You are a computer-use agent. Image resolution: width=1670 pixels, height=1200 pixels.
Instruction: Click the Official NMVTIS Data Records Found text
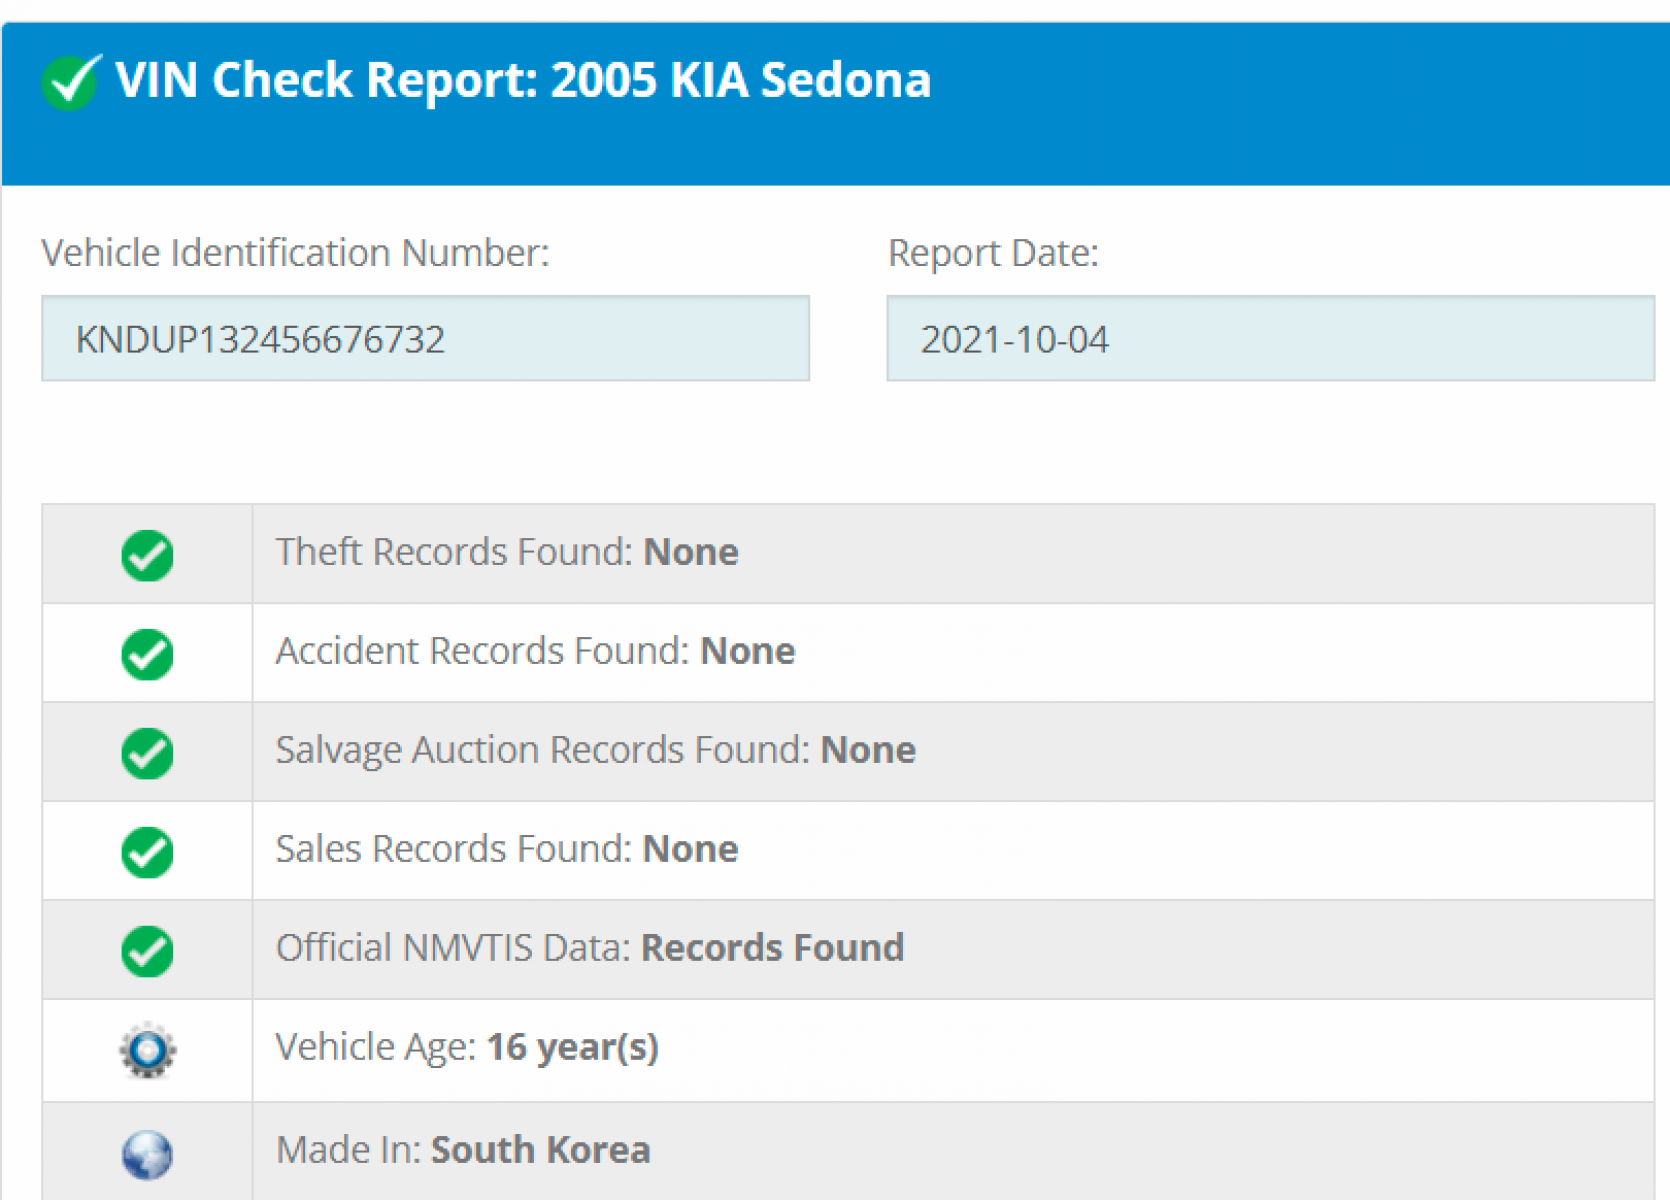(590, 948)
